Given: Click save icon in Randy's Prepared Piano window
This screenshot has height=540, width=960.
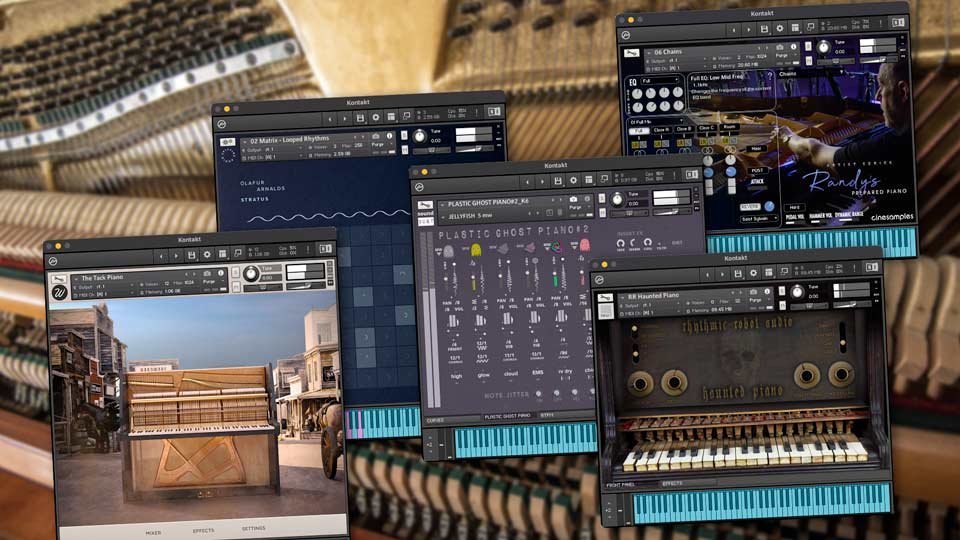Looking at the screenshot, I should pos(764,29).
